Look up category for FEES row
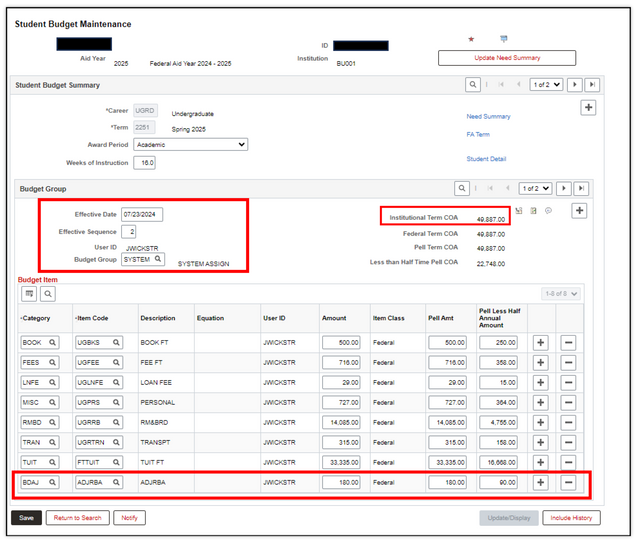 [52, 362]
